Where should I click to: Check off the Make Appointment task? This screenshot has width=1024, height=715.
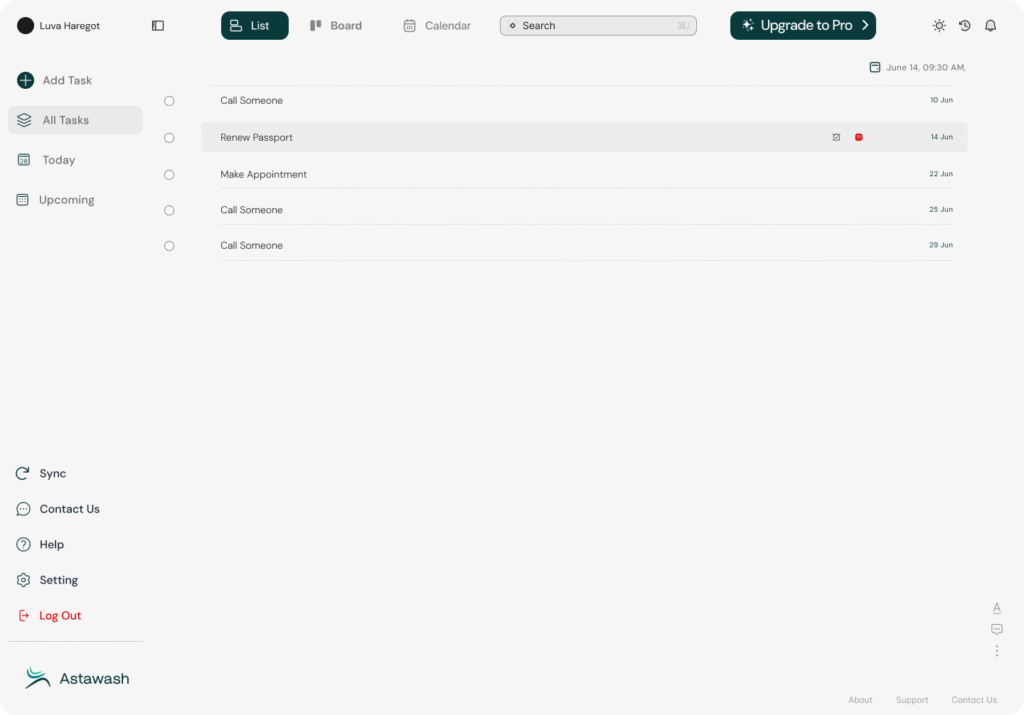click(x=169, y=175)
